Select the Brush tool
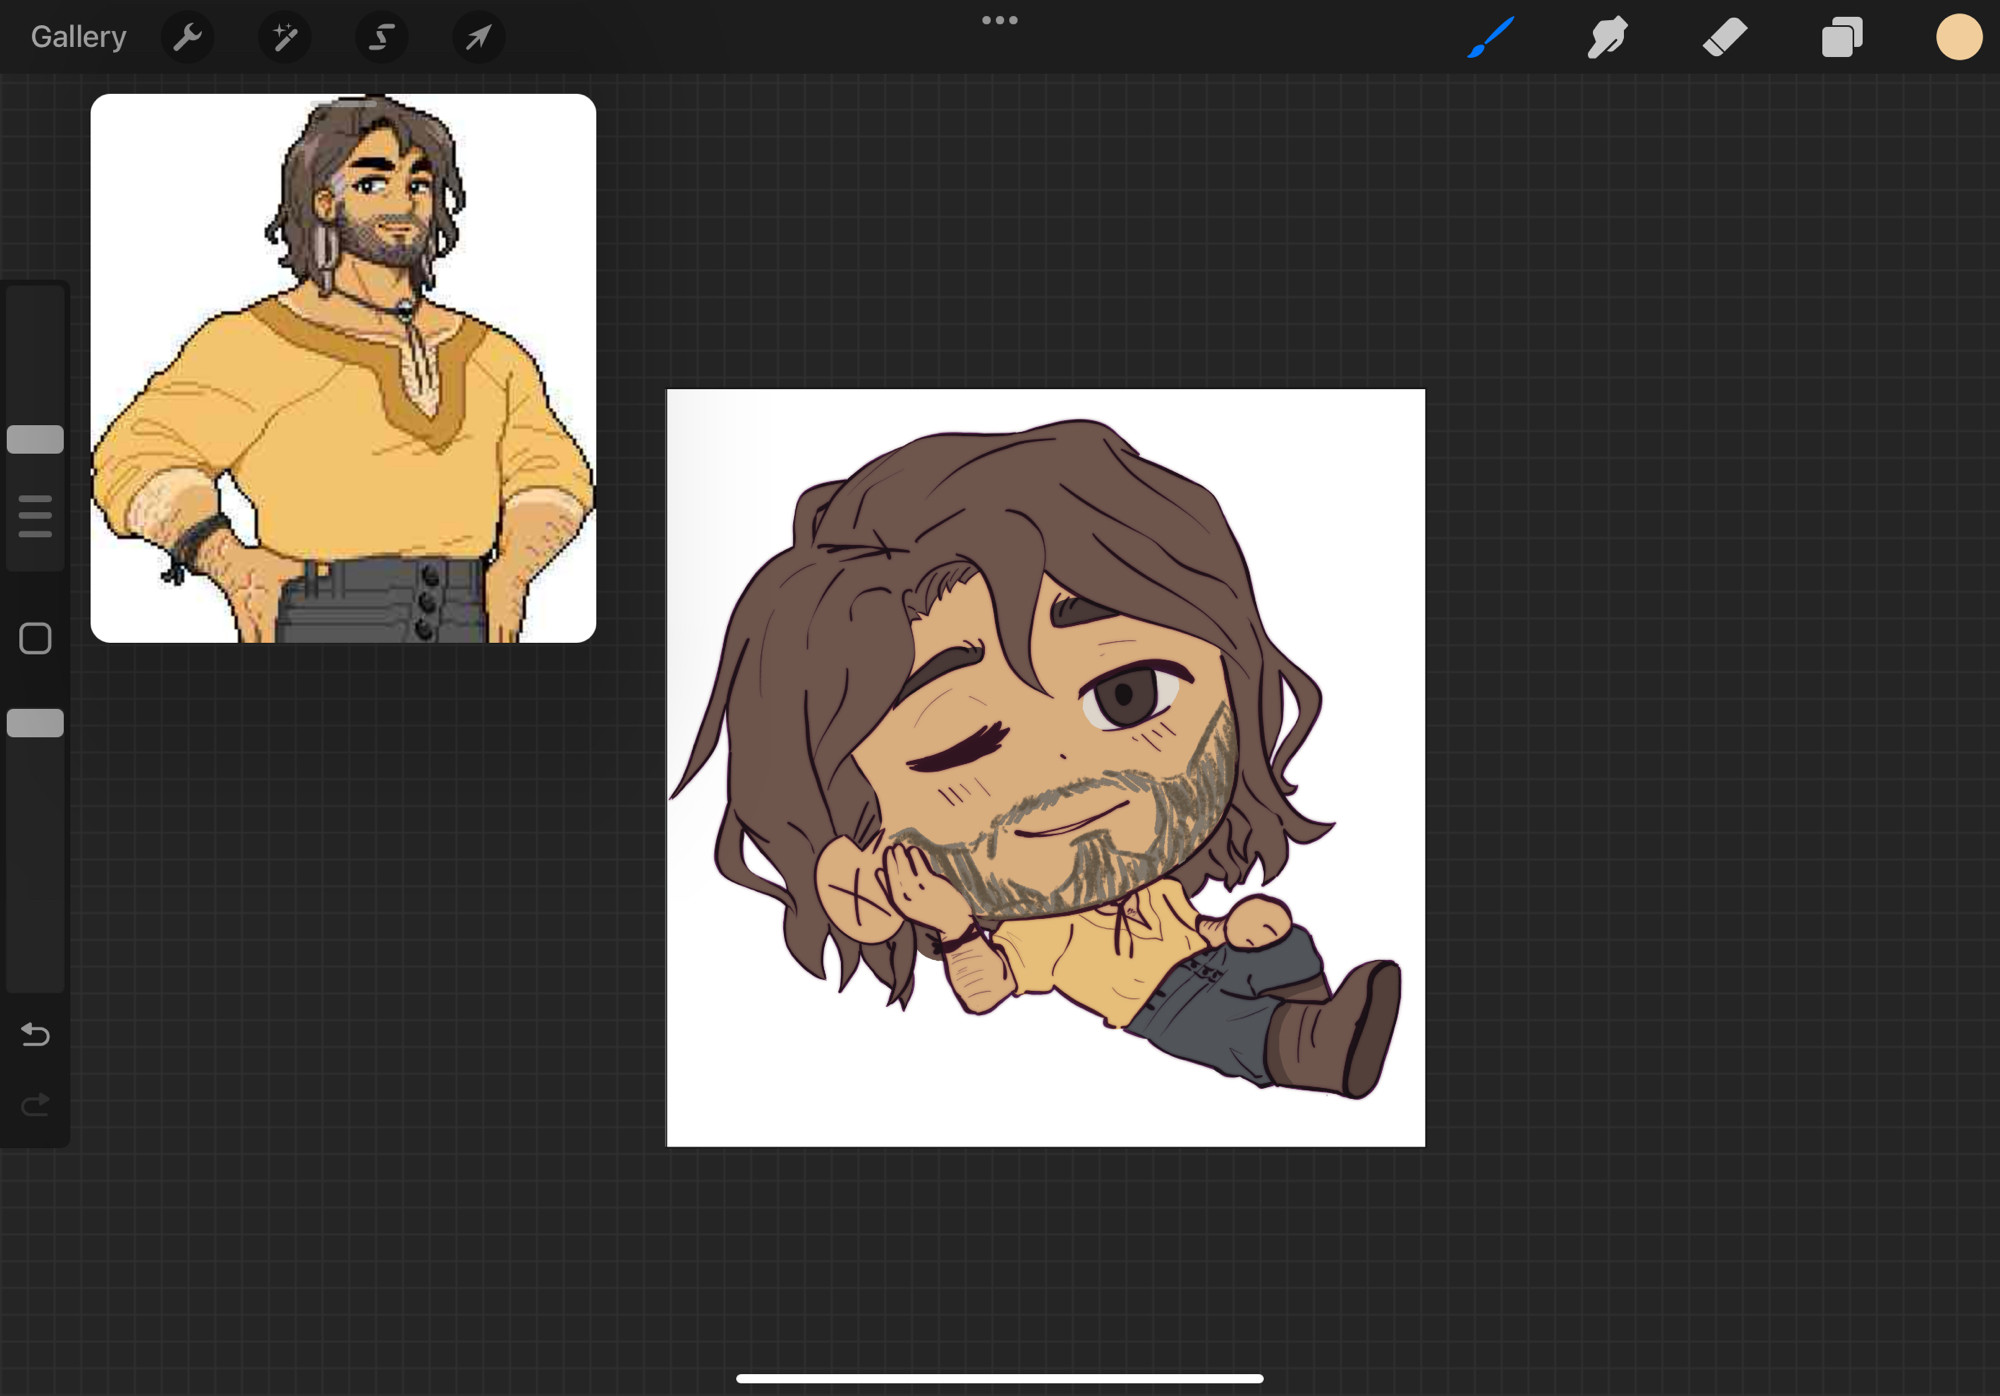Viewport: 2000px width, 1396px height. coord(1490,37)
